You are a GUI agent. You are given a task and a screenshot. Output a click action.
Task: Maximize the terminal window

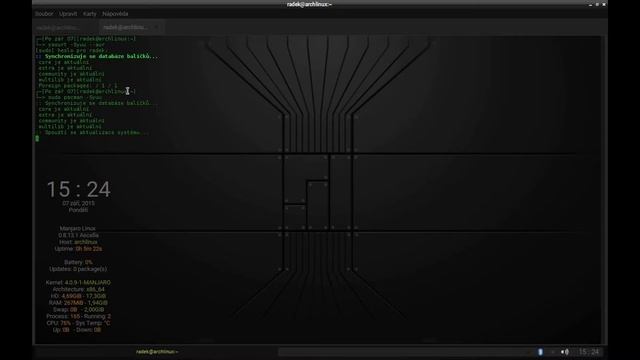[597, 4]
